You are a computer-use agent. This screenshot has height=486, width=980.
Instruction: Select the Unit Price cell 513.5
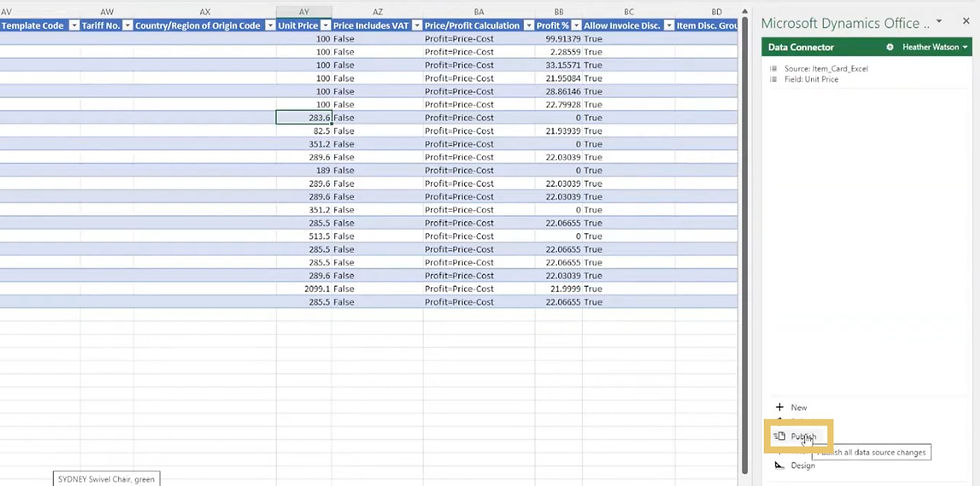click(x=304, y=236)
